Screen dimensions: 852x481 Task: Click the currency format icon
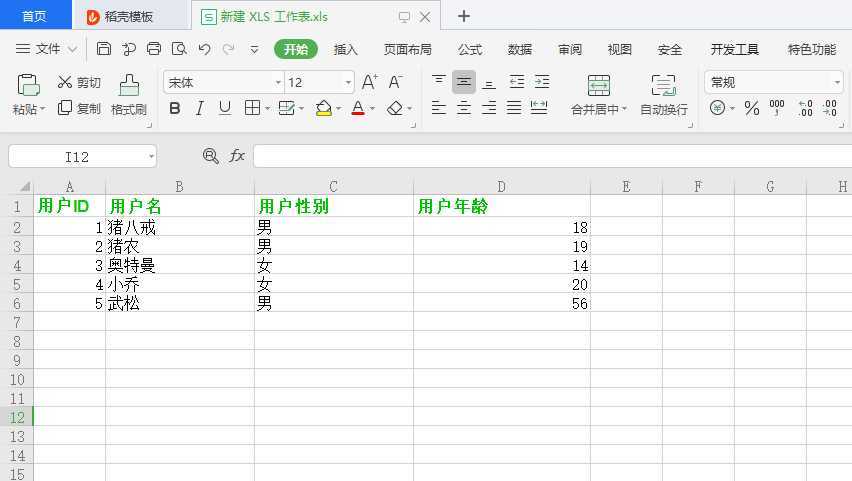[x=717, y=108]
